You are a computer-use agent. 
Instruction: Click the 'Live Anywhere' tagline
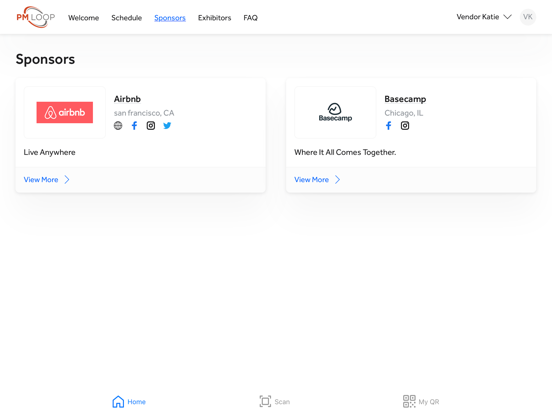[x=49, y=152]
